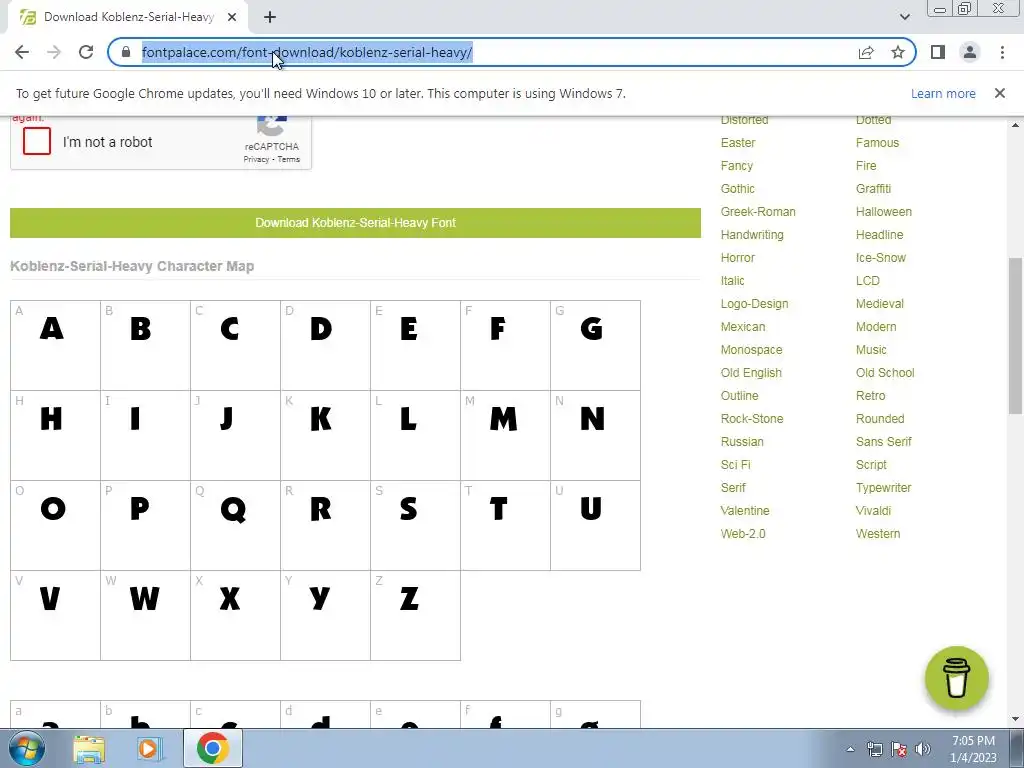This screenshot has width=1024, height=768.
Task: Select the Sans Serif category link
Action: click(884, 441)
